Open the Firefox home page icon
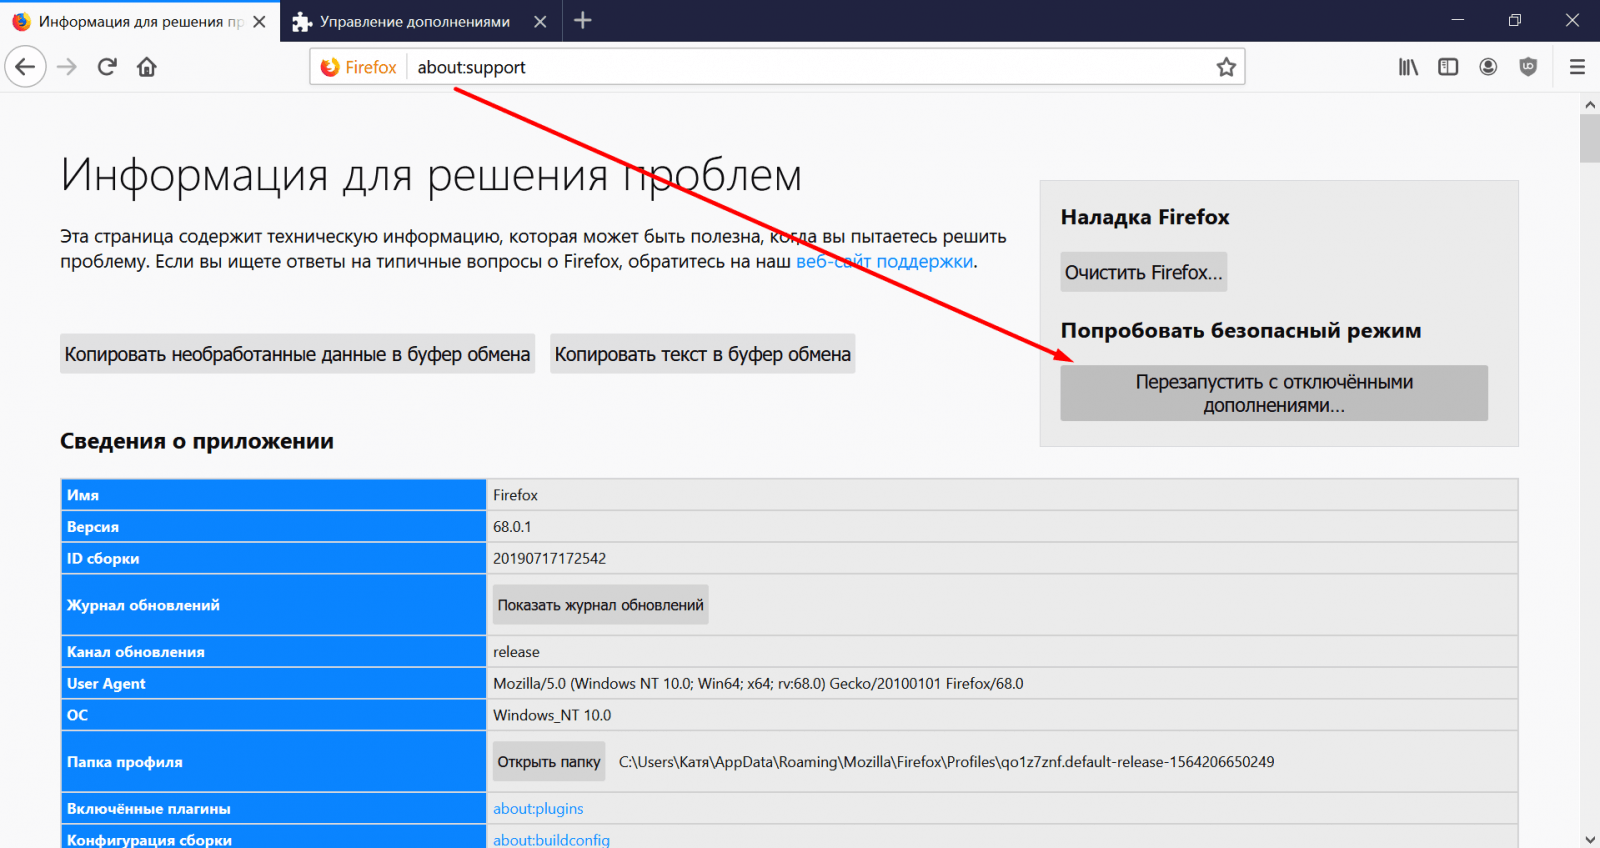This screenshot has width=1600, height=848. point(147,67)
